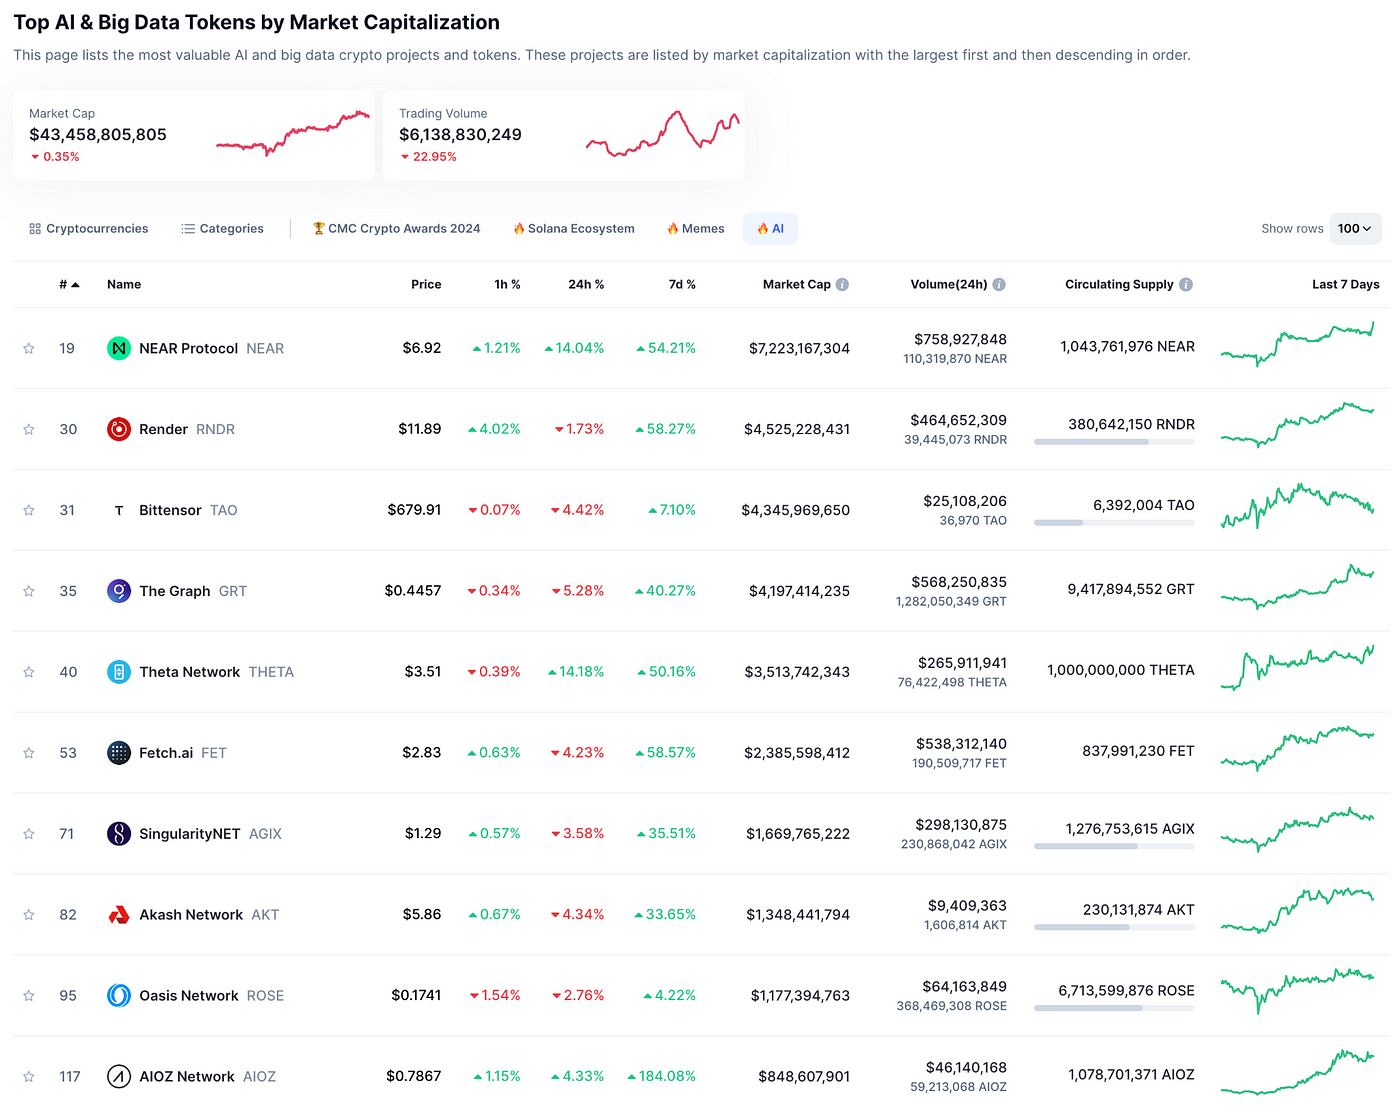Star Render in the watchlist

click(29, 430)
